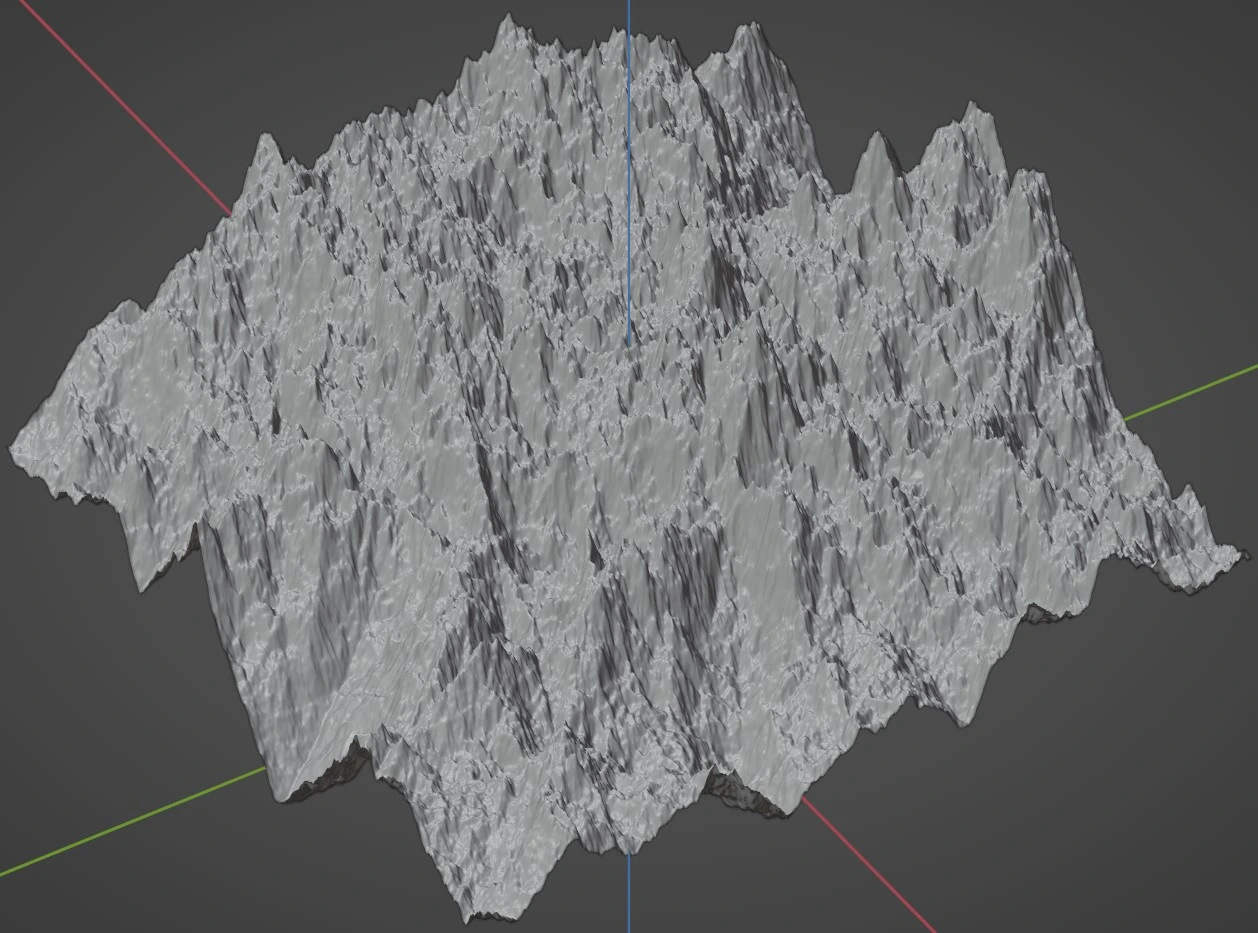Click the dark shadowed underside at terrain's front edge
Image resolution: width=1258 pixels, height=933 pixels.
745,793
